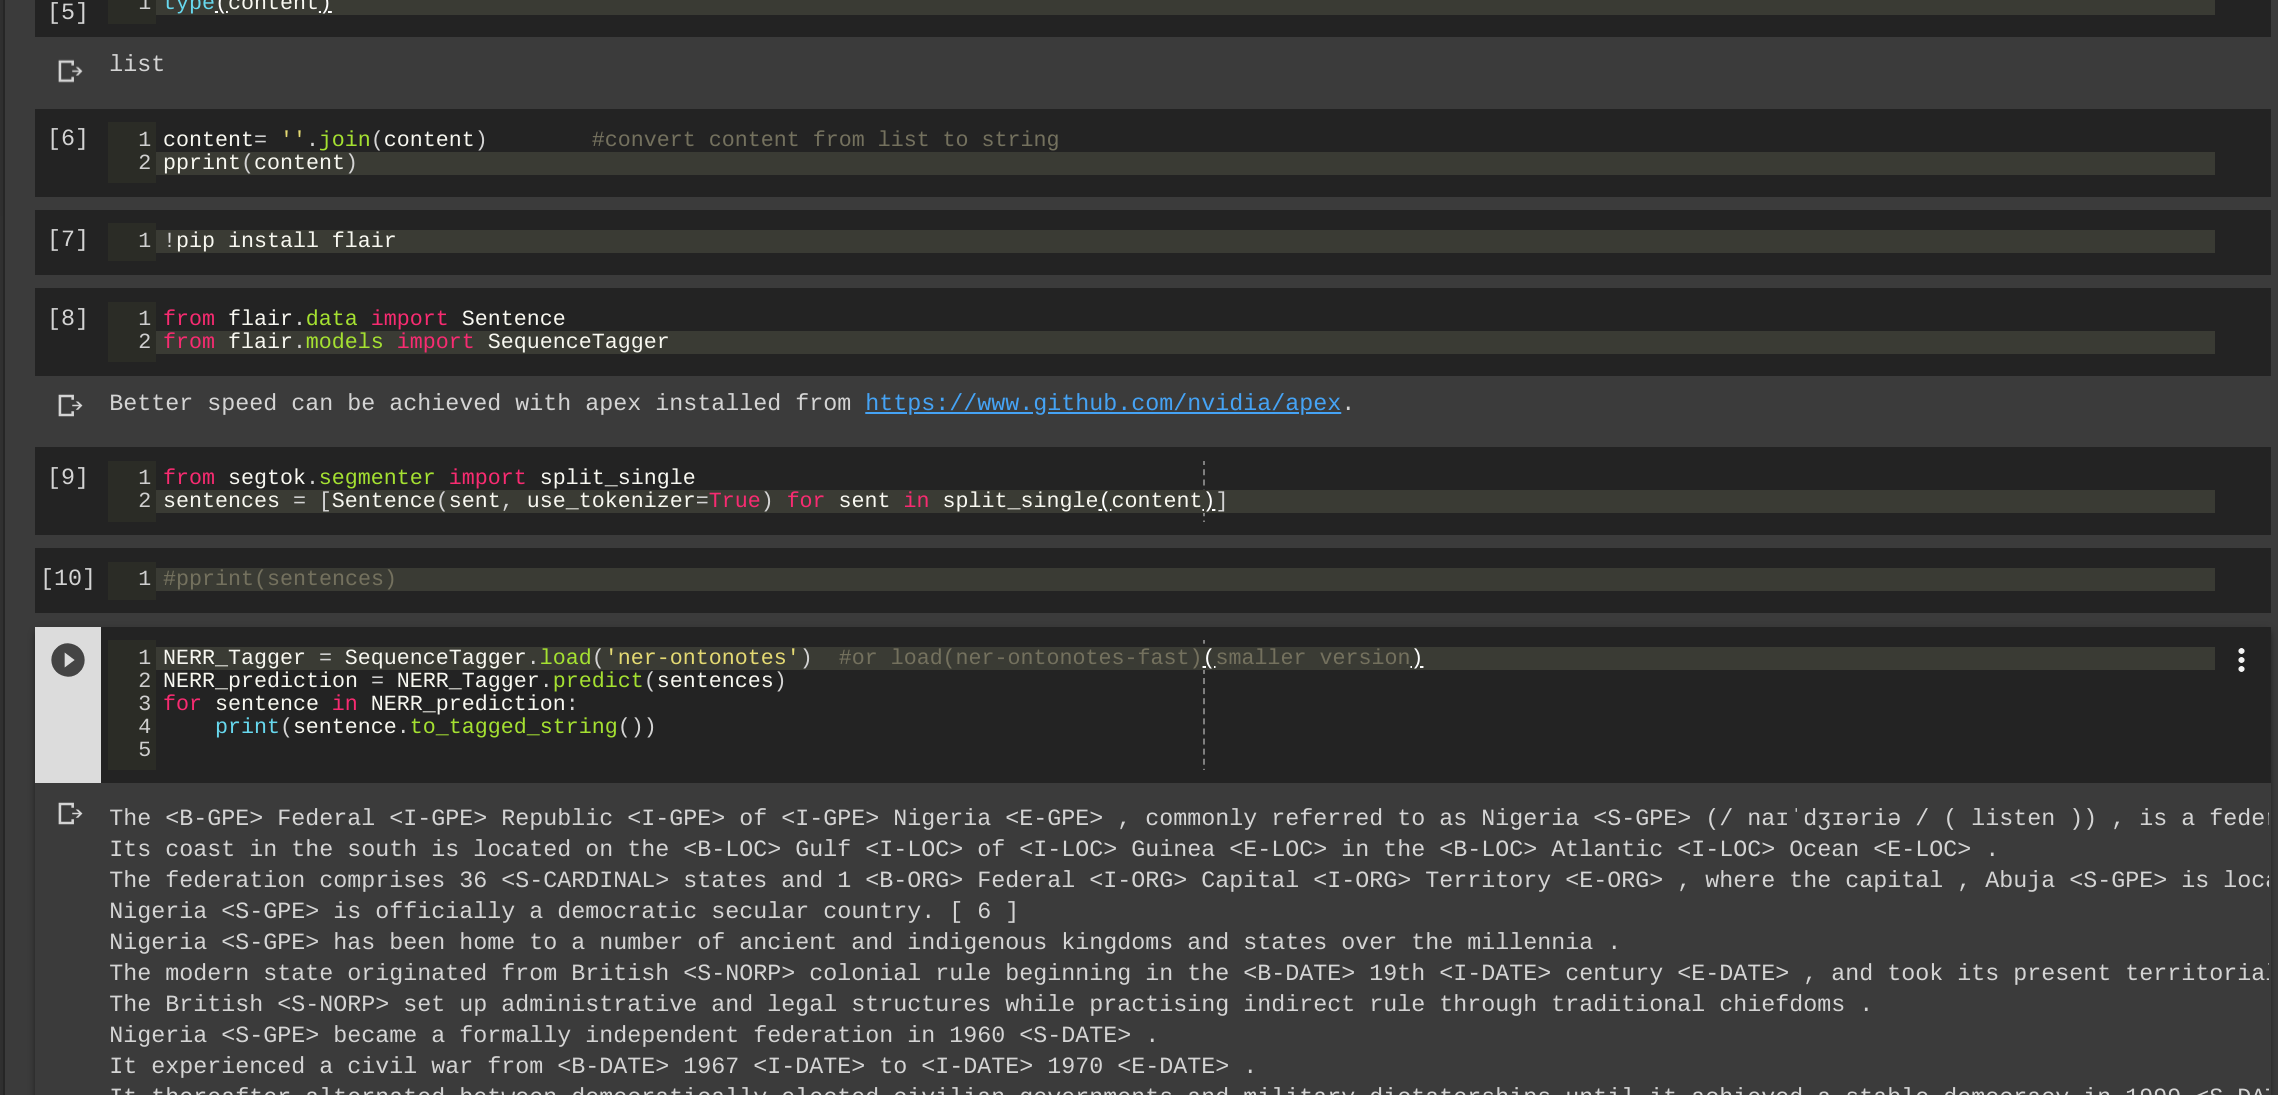Click the '#or load(ner-ontonotes-fast)' comment

(x=1130, y=658)
